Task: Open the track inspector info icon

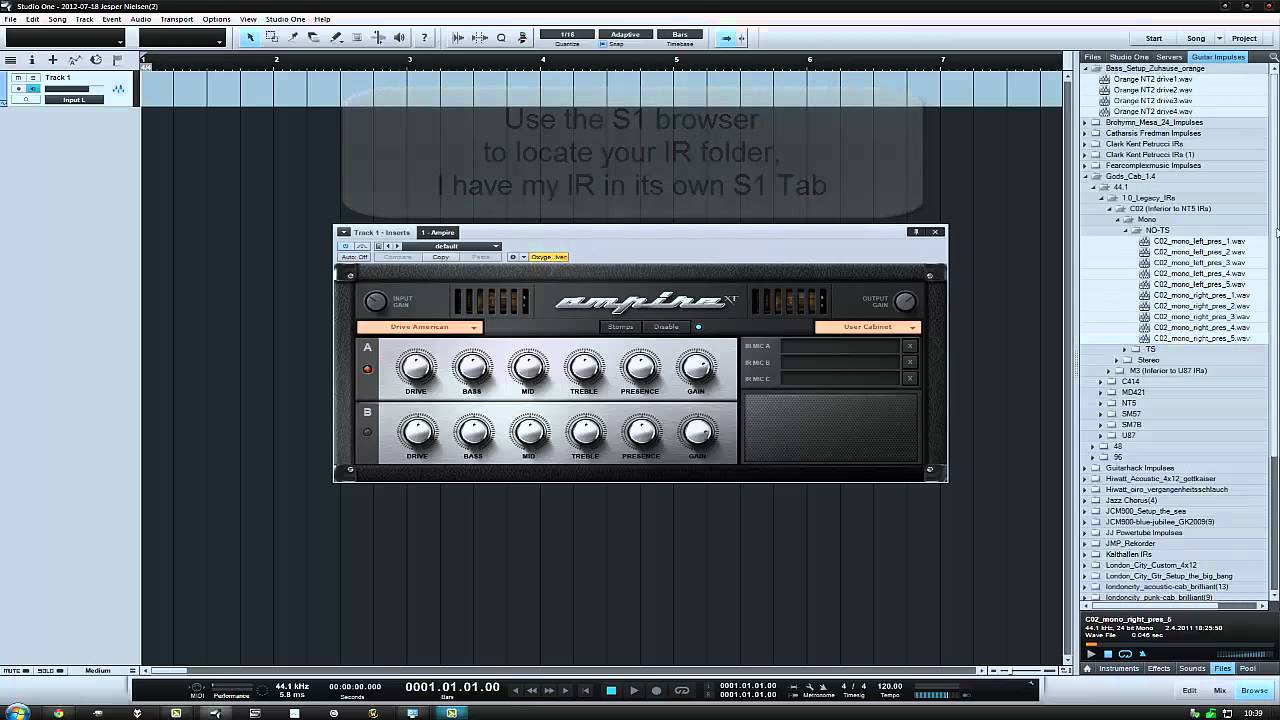Action: tap(32, 60)
